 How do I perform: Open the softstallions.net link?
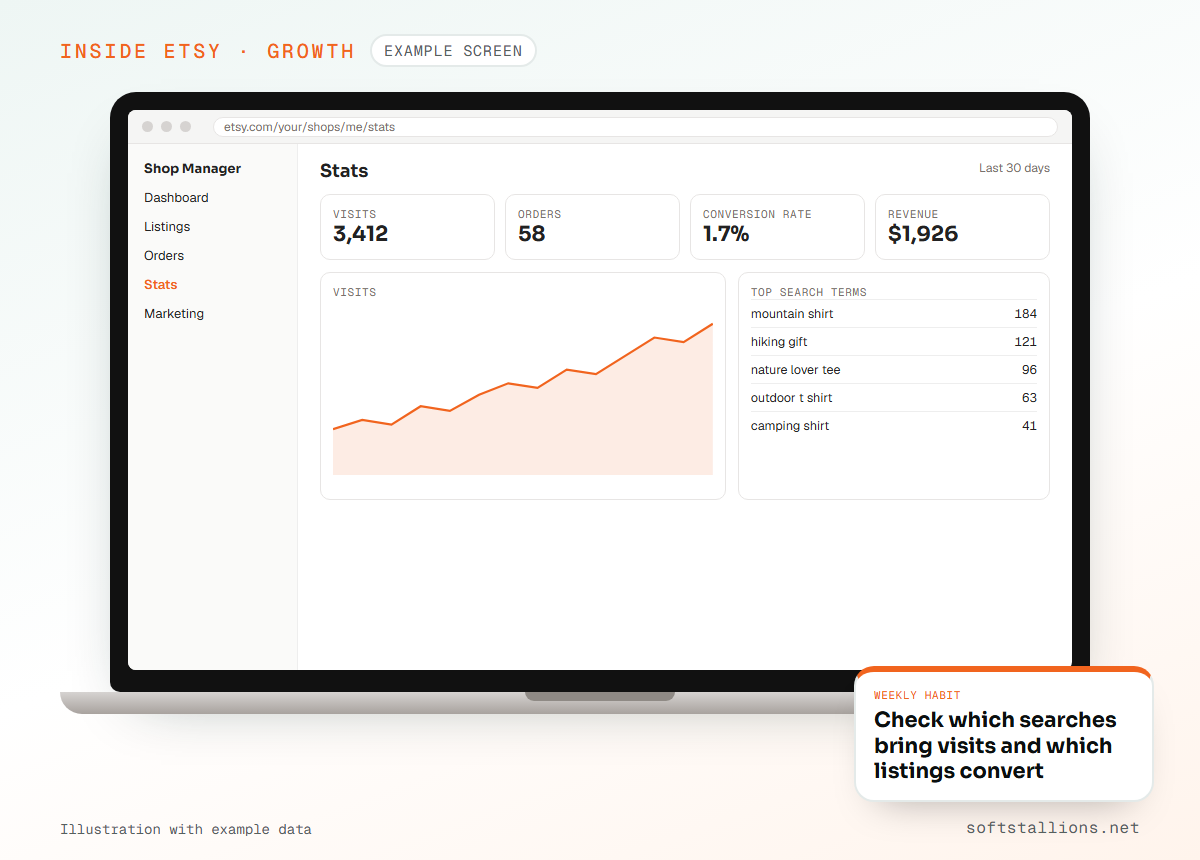pyautogui.click(x=1053, y=828)
